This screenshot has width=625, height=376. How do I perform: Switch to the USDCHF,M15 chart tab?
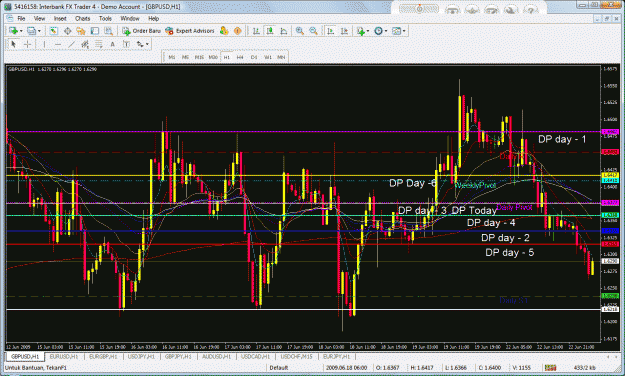click(x=297, y=356)
